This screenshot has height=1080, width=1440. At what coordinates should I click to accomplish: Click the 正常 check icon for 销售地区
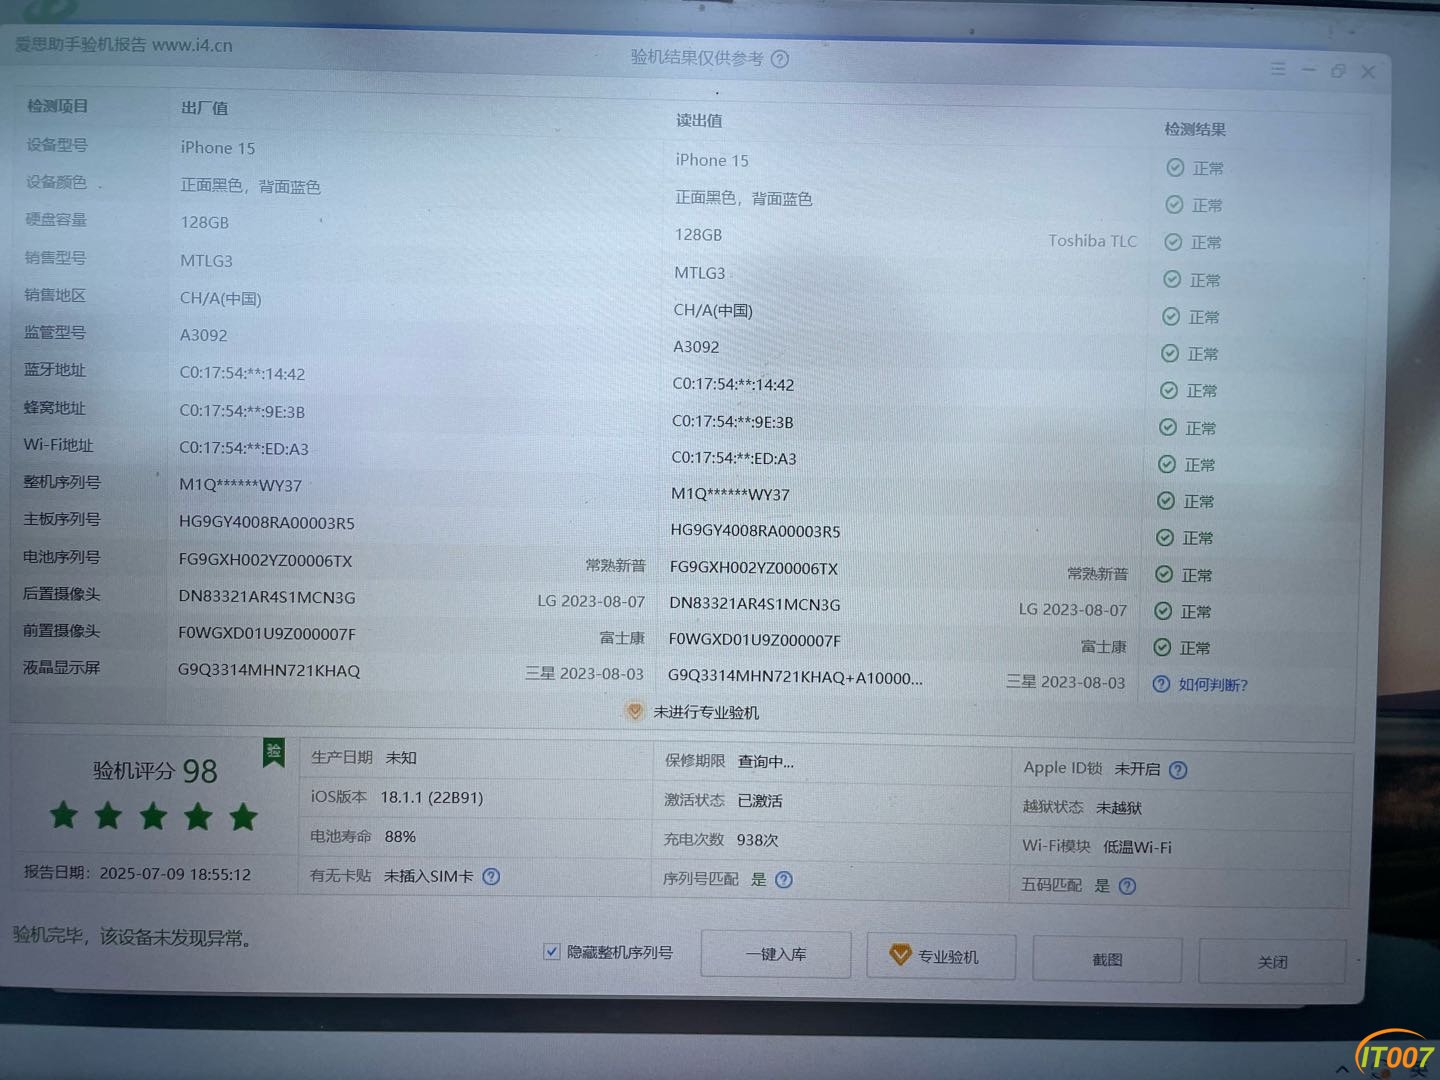click(x=1171, y=317)
